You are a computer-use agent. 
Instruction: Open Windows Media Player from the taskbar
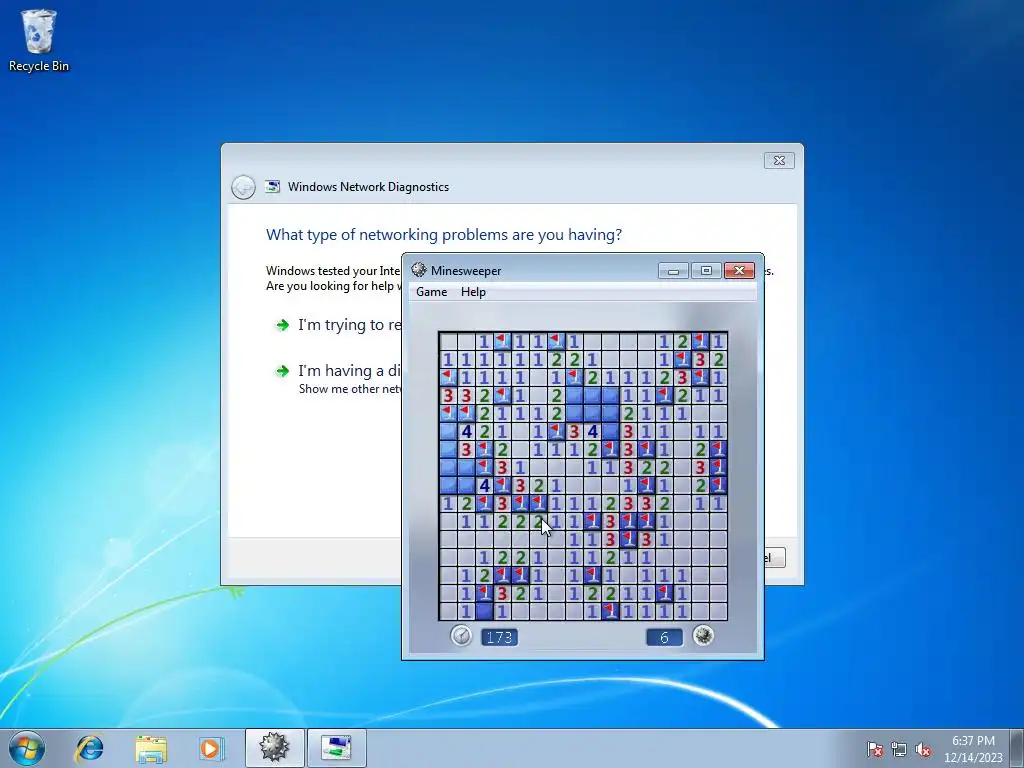(x=212, y=748)
